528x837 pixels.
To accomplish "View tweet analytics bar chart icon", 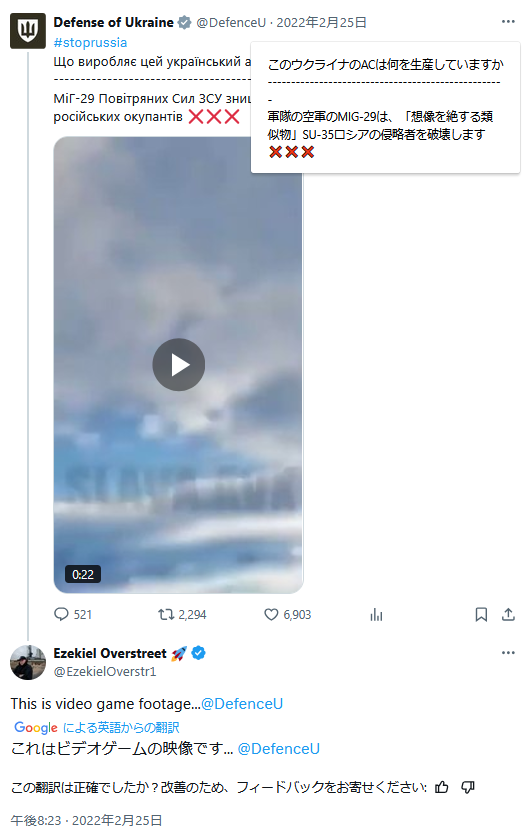I will (x=376, y=614).
